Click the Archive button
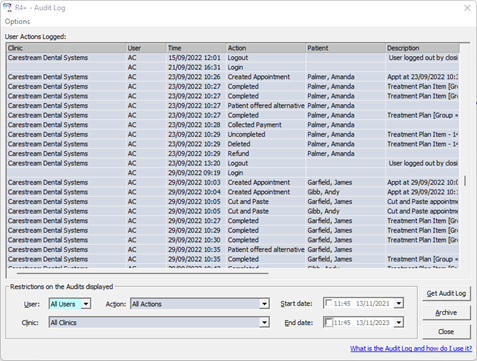 (446, 313)
